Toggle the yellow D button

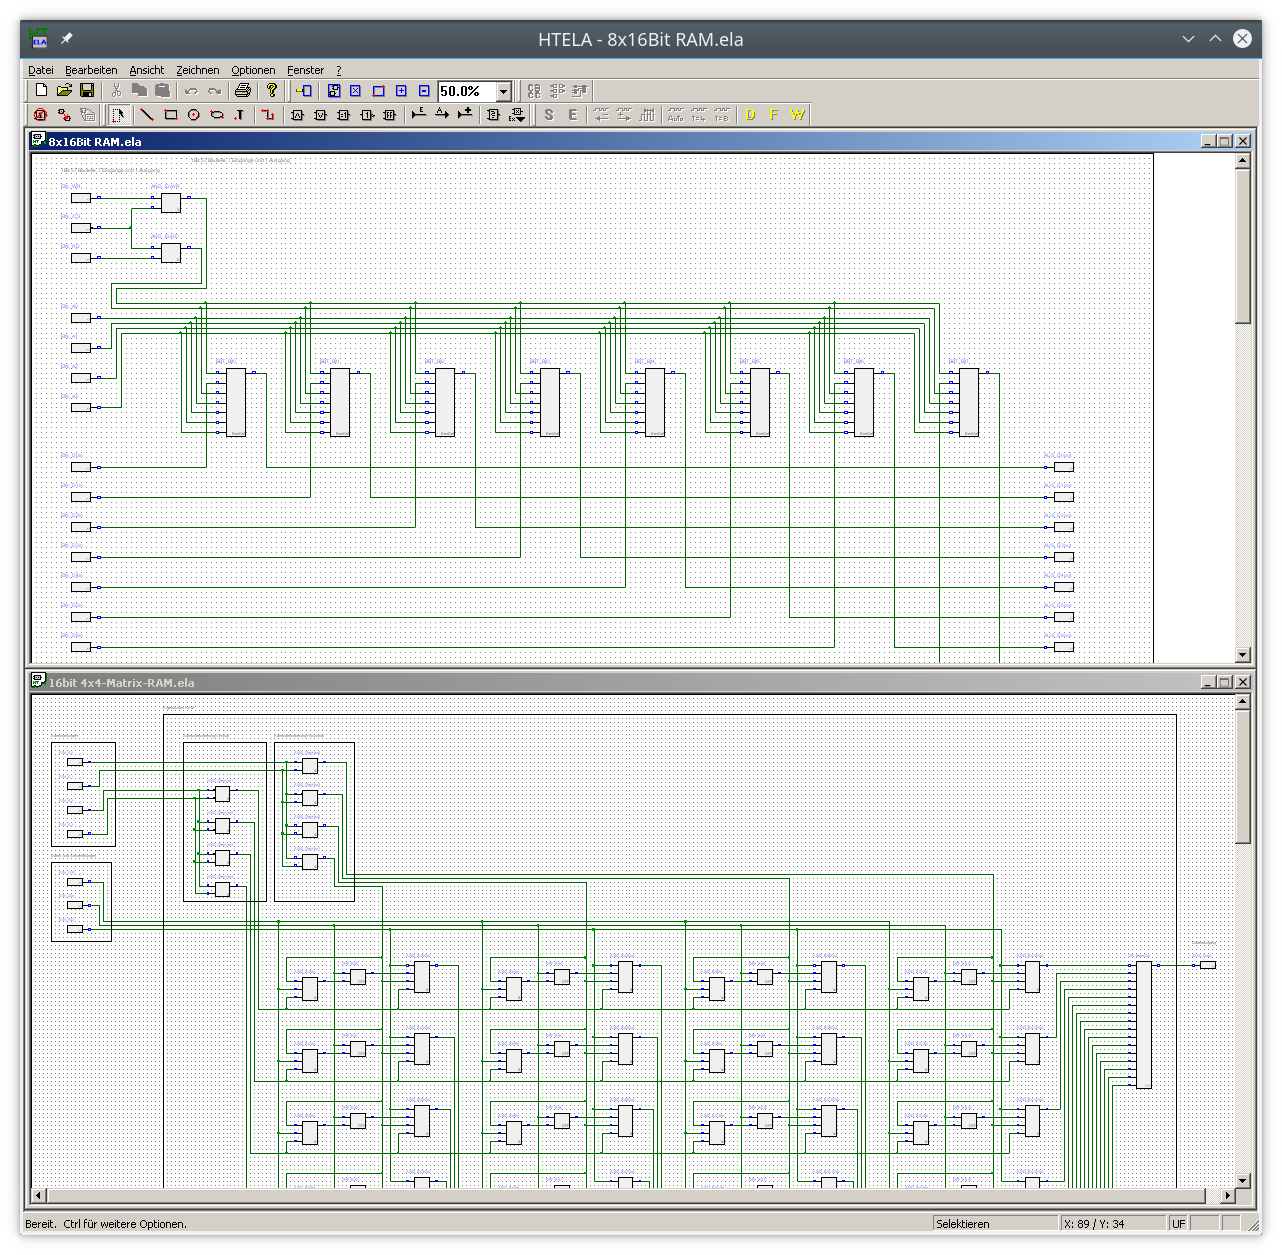coord(751,115)
